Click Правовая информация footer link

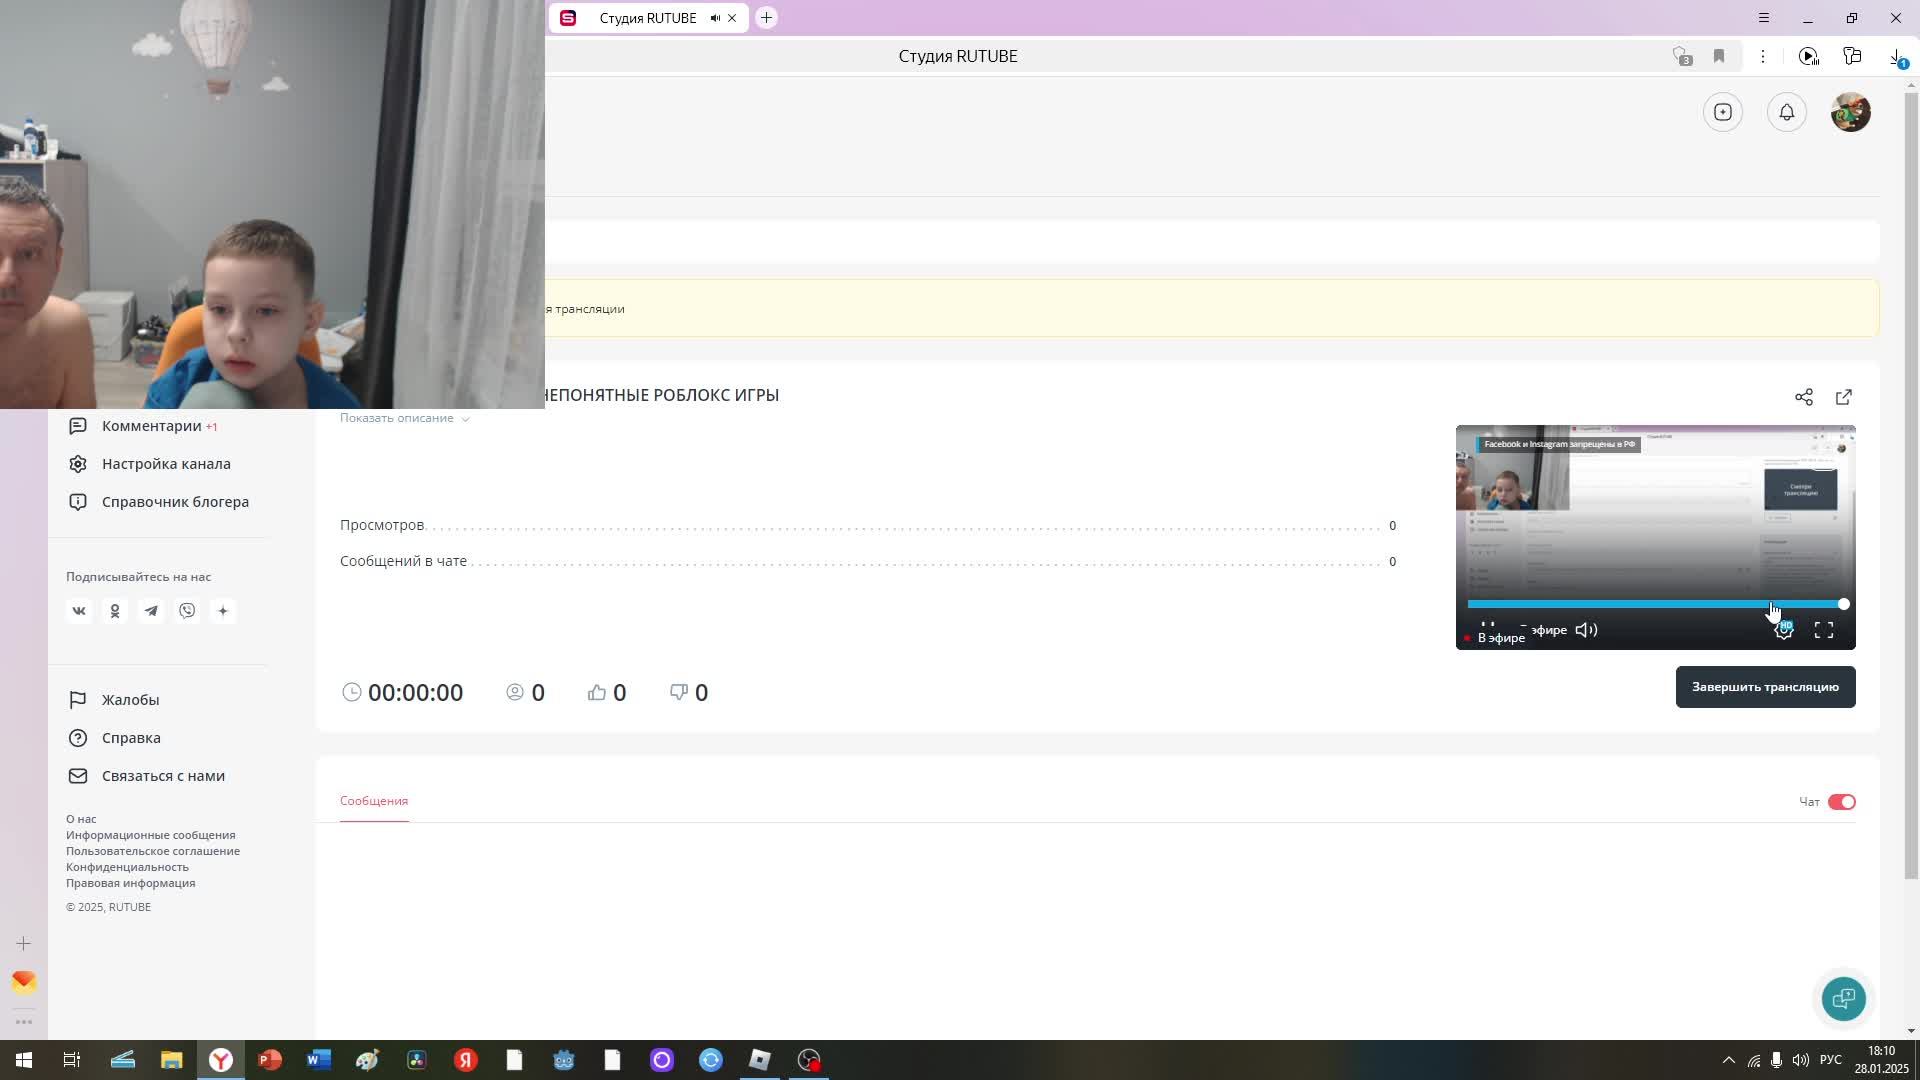point(131,883)
